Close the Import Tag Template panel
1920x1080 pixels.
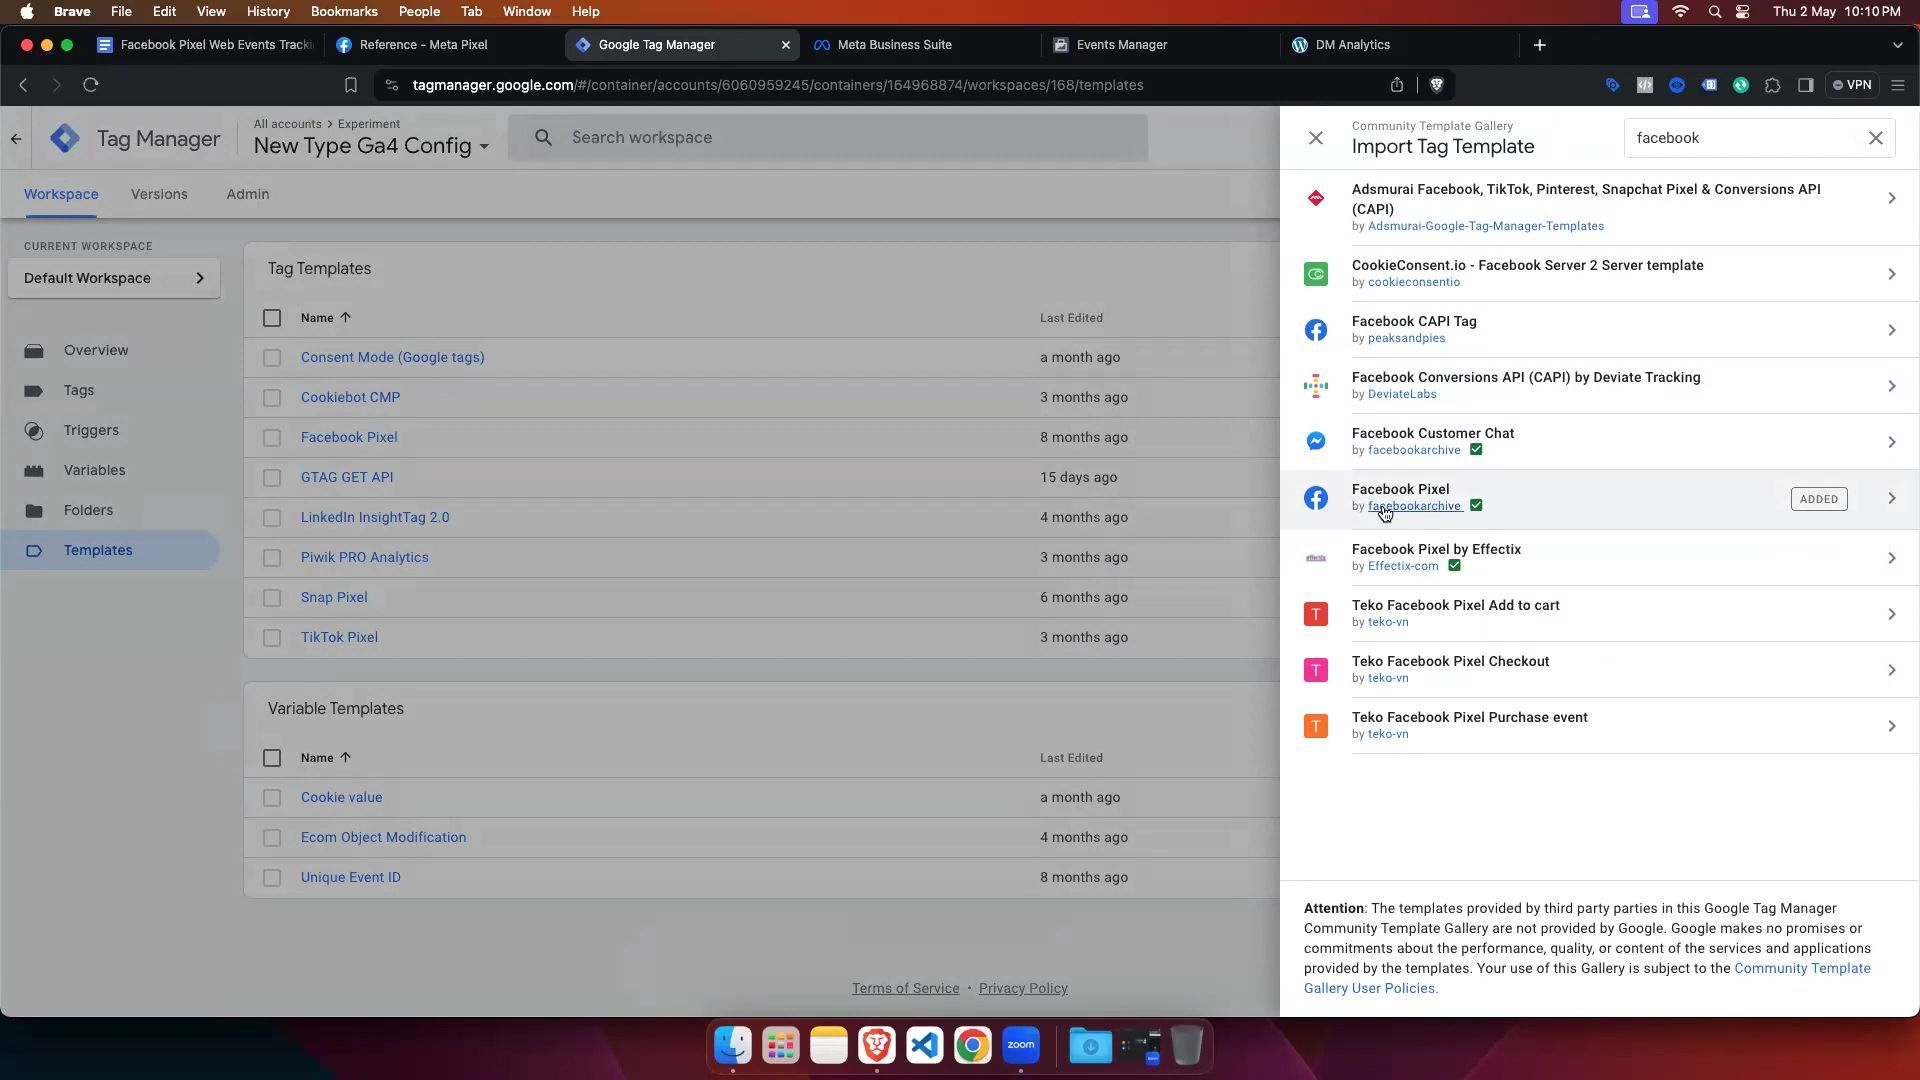click(1316, 138)
